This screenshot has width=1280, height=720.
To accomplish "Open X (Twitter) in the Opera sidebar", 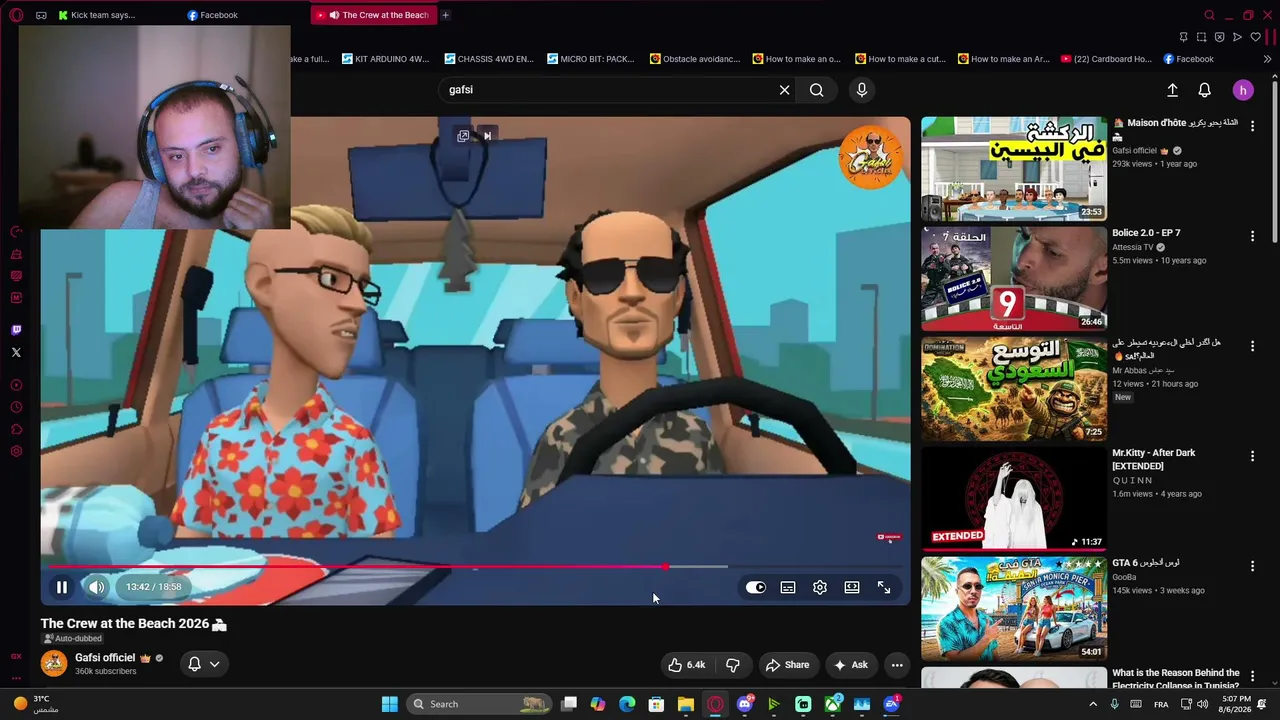I will click(16, 352).
